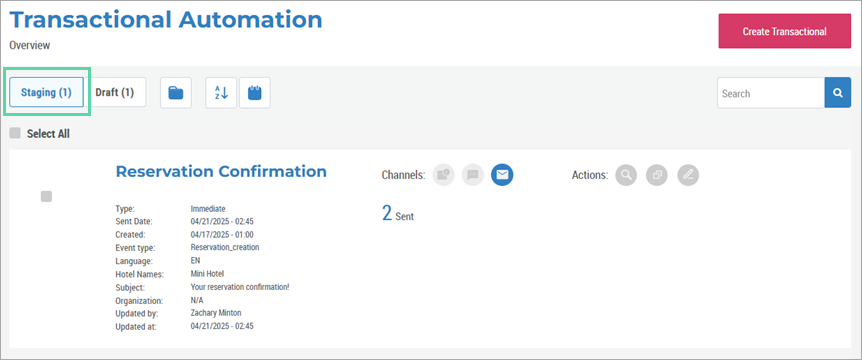The height and width of the screenshot is (360, 862).
Task: Click the edit pencil action icon
Action: point(688,175)
